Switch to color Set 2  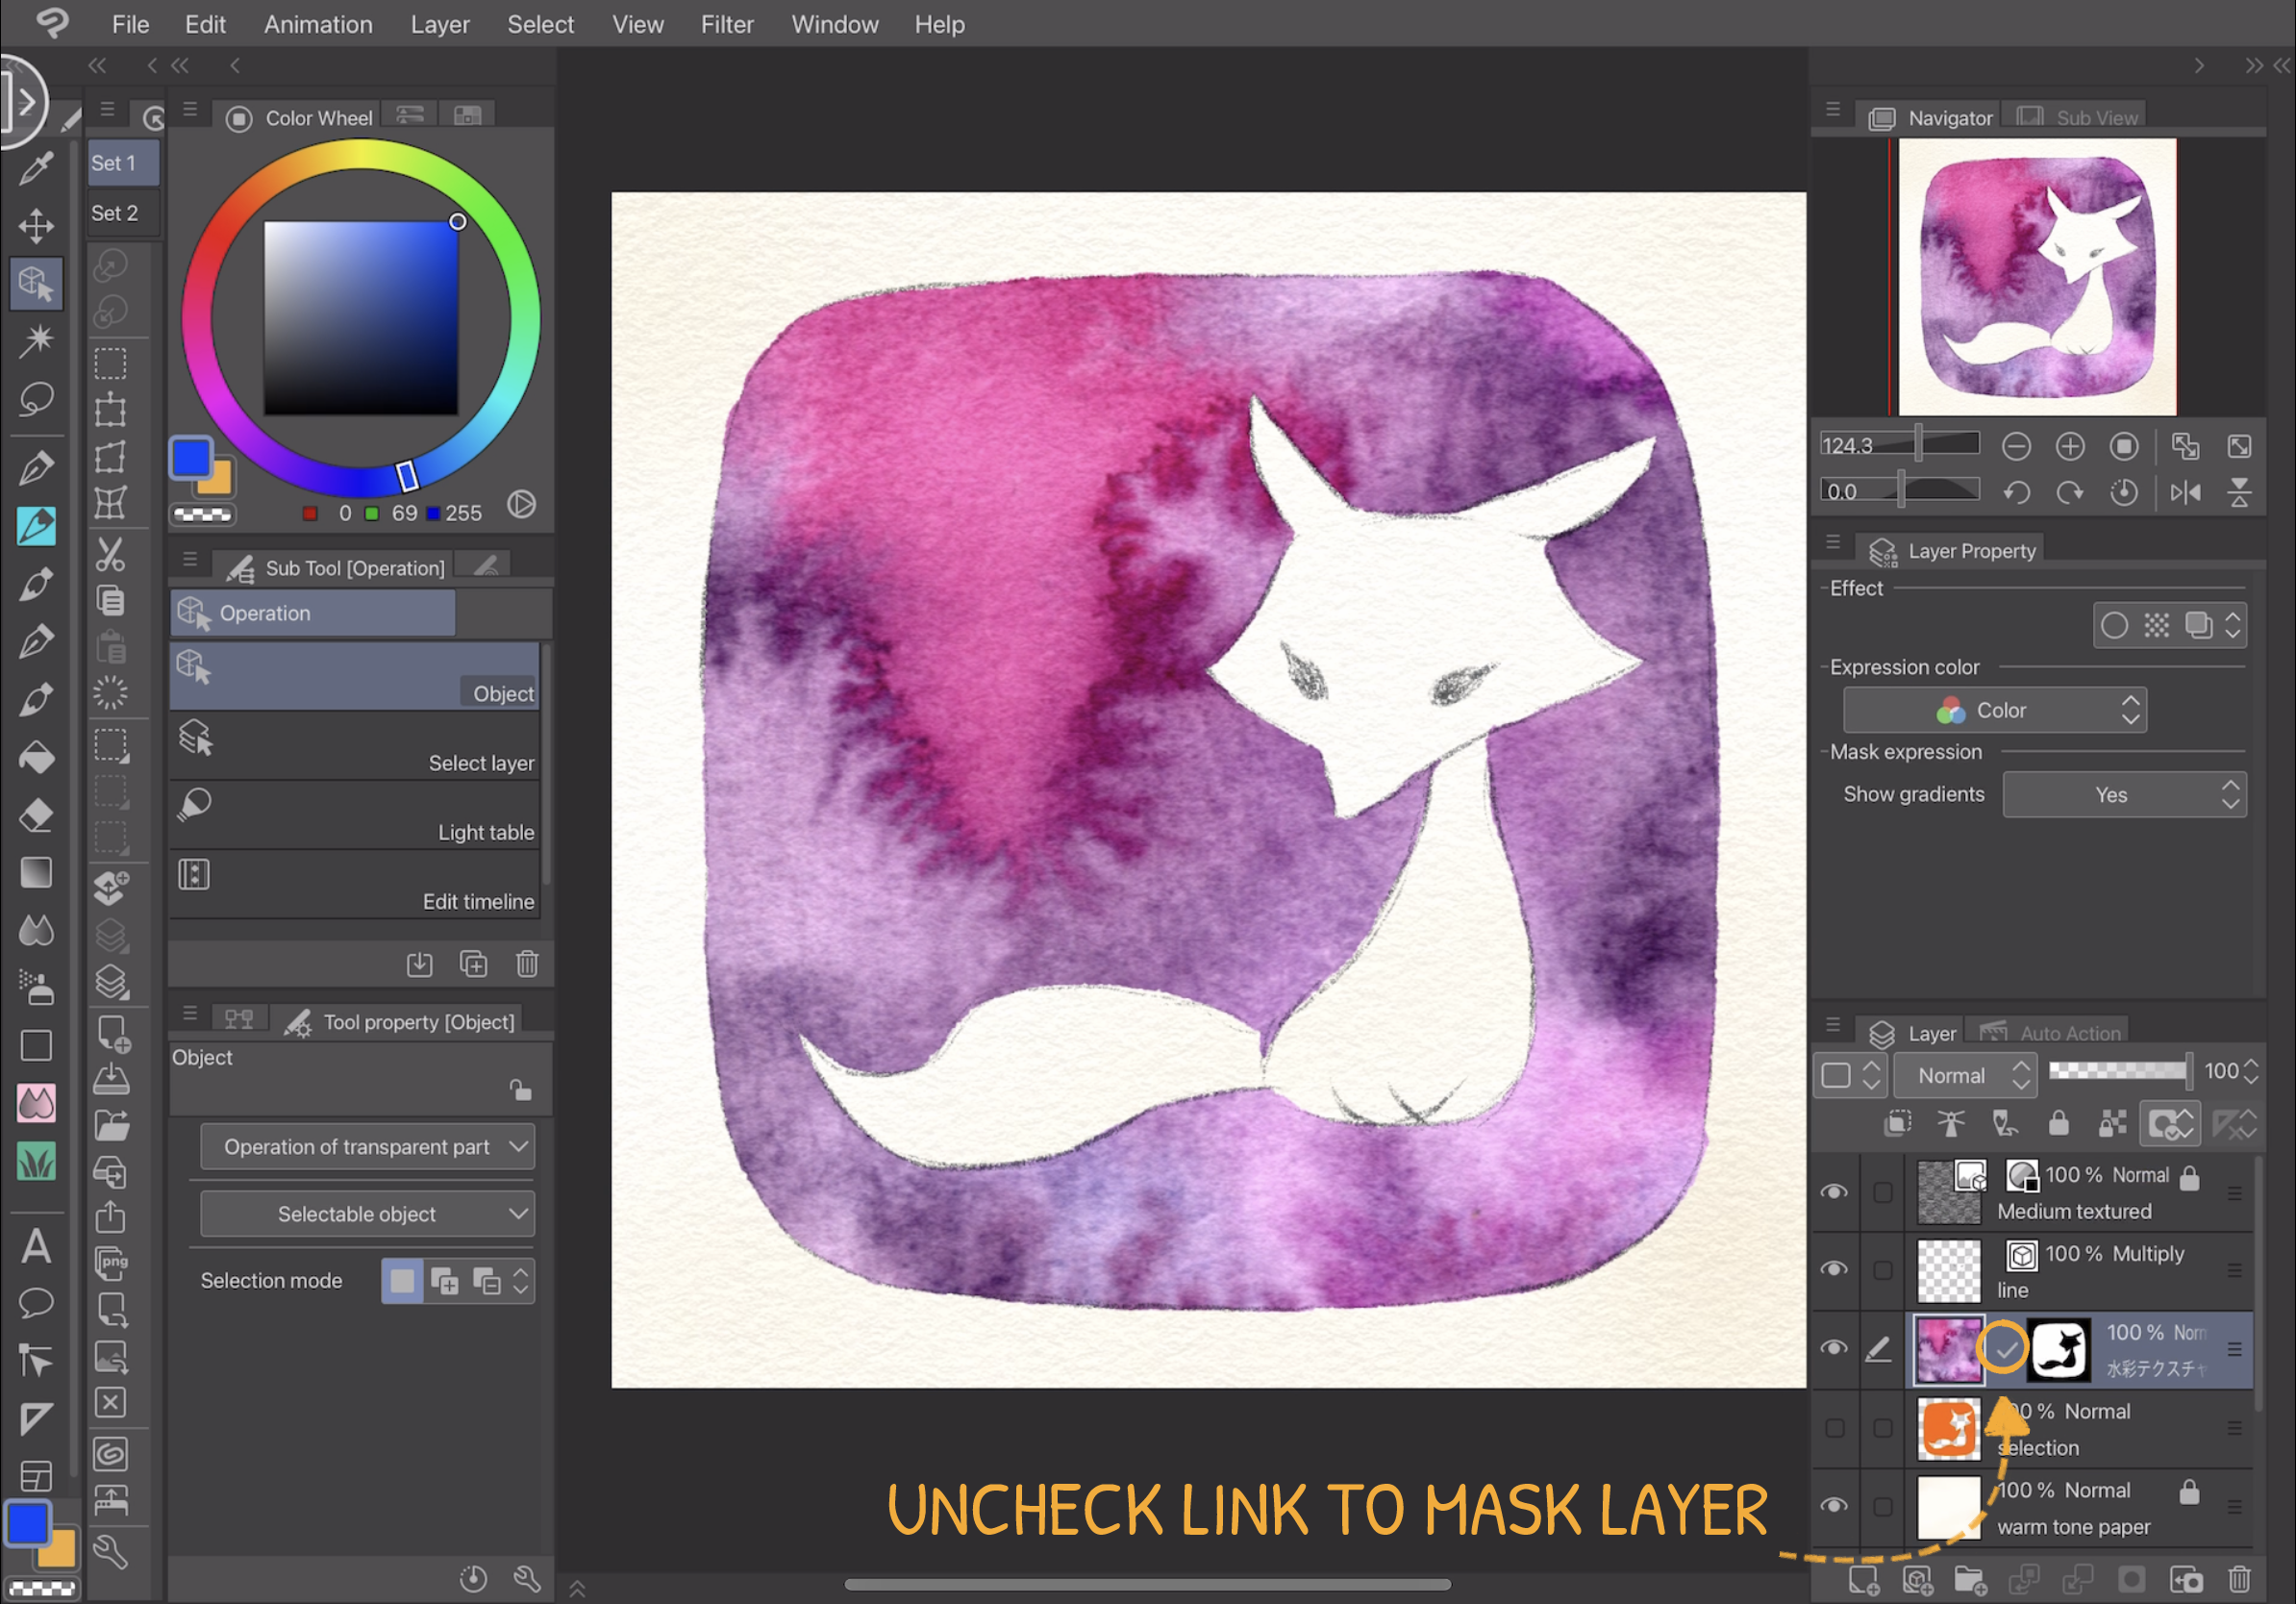coord(117,212)
